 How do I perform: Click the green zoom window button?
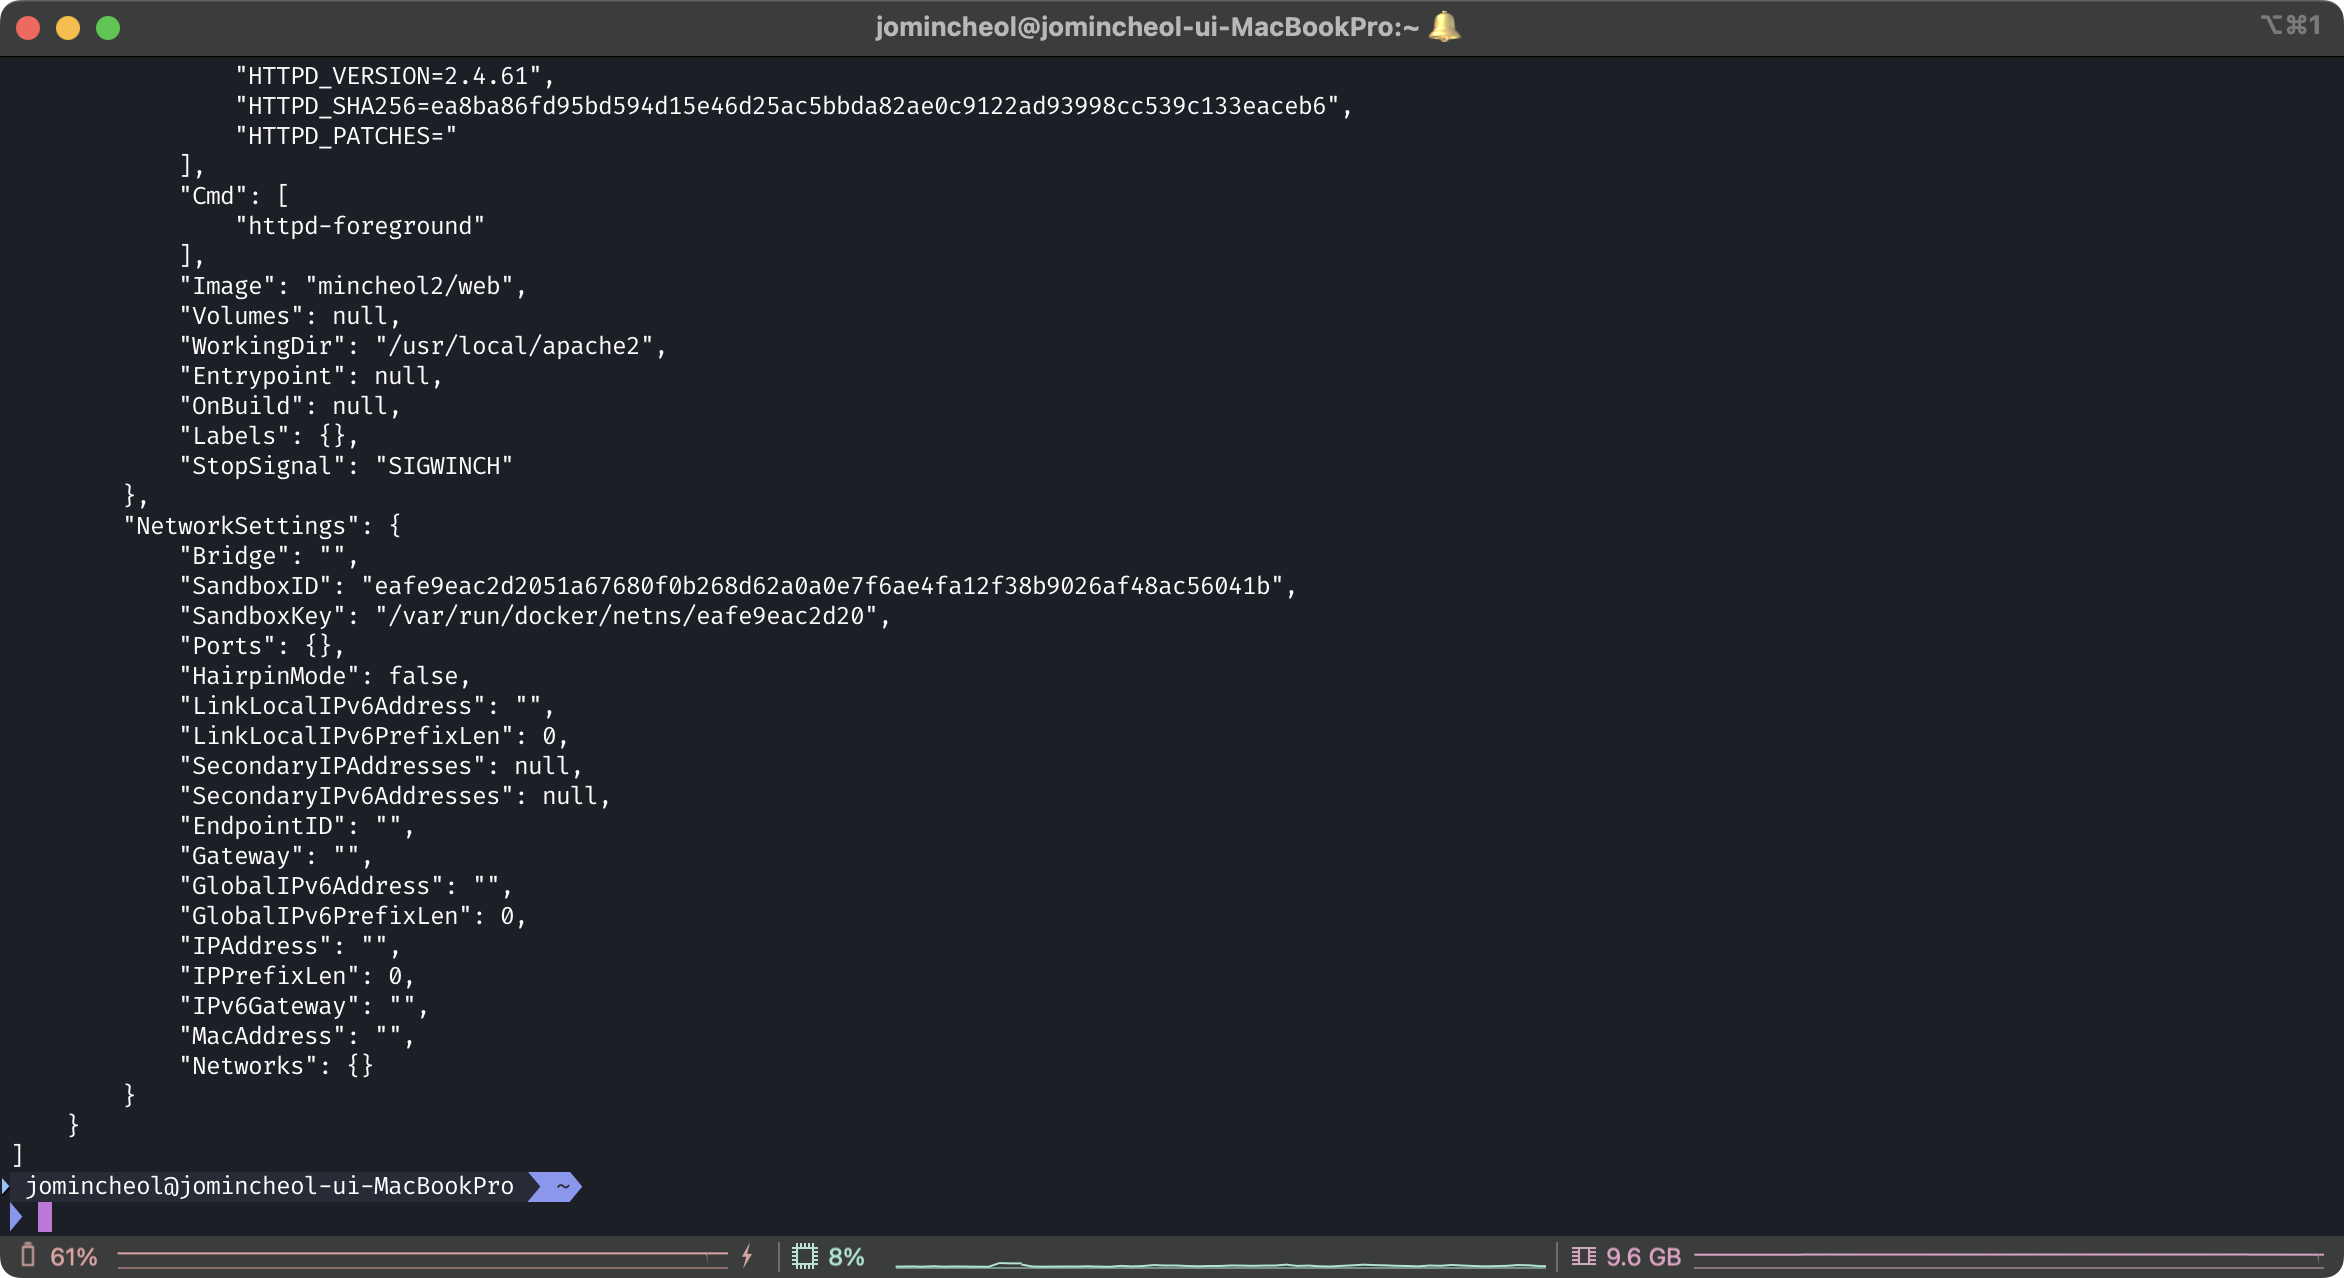[x=108, y=28]
